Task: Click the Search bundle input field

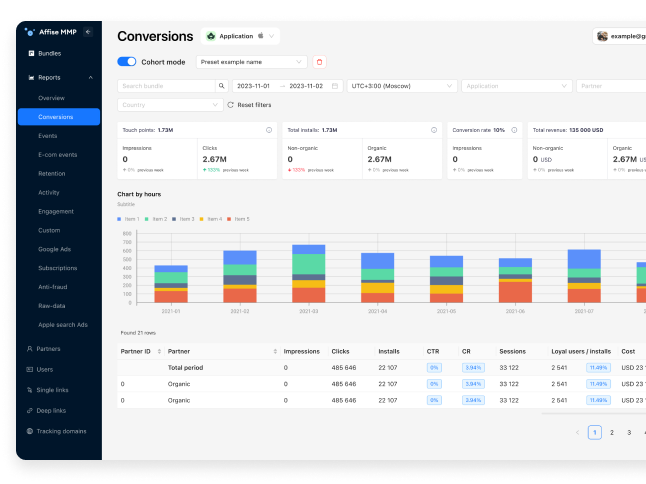Action: point(166,86)
